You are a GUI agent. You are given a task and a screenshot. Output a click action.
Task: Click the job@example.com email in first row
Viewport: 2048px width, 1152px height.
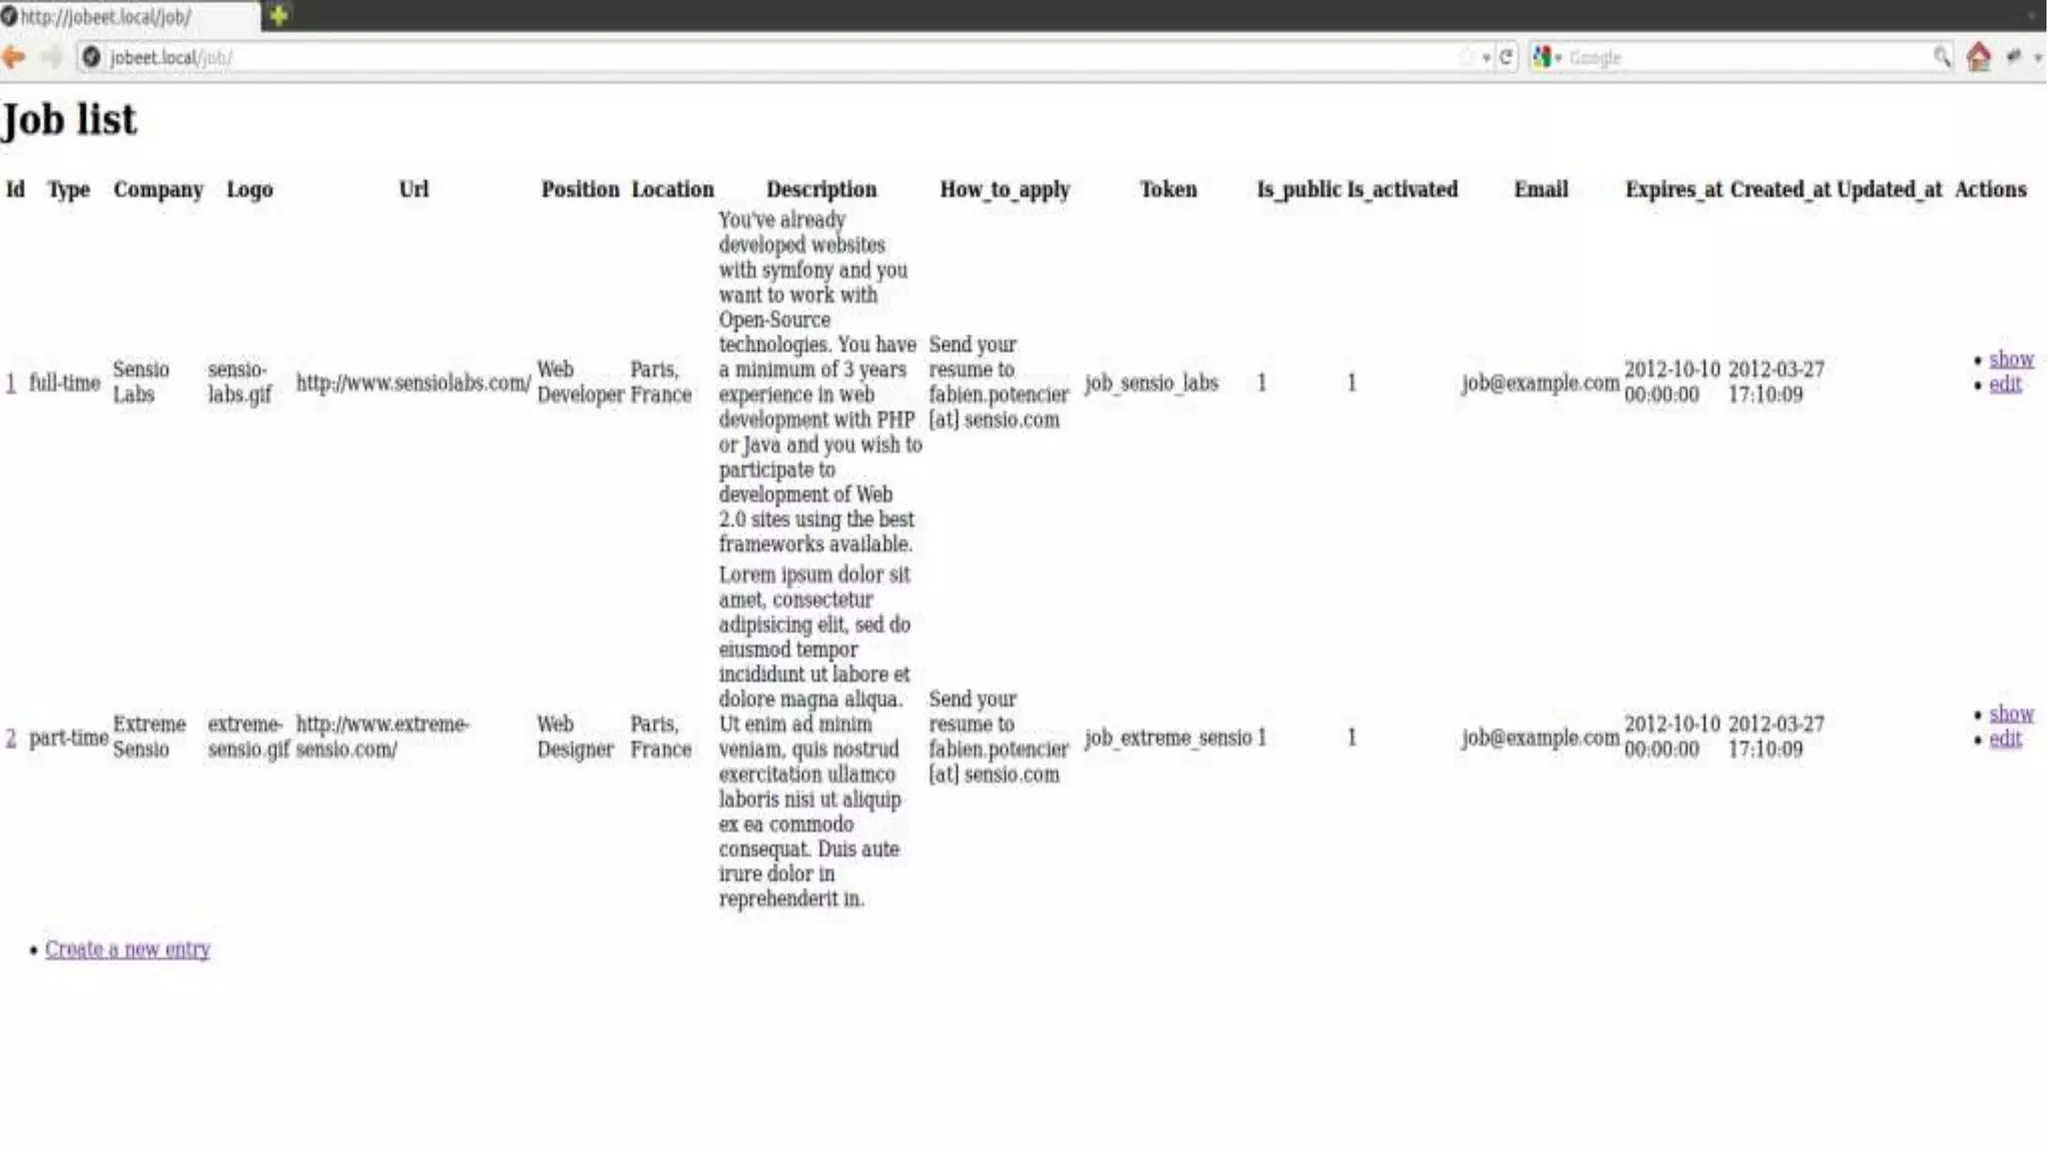tap(1540, 383)
